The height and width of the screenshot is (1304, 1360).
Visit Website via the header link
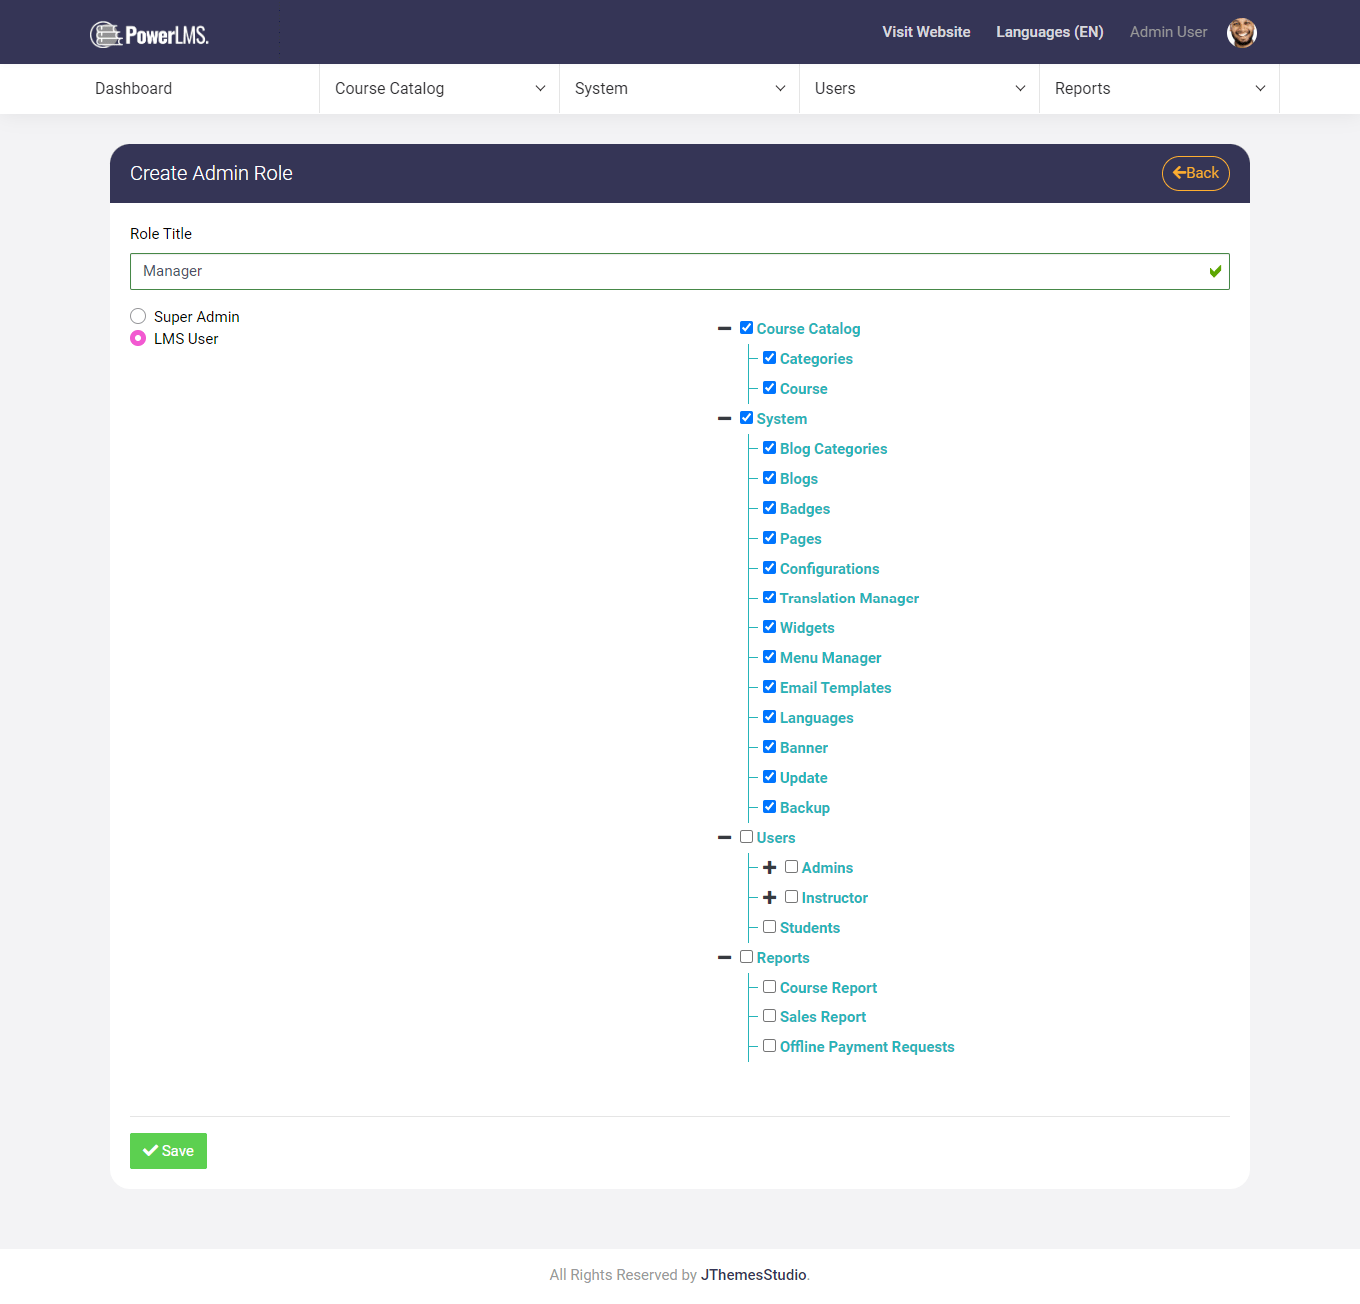coord(926,32)
